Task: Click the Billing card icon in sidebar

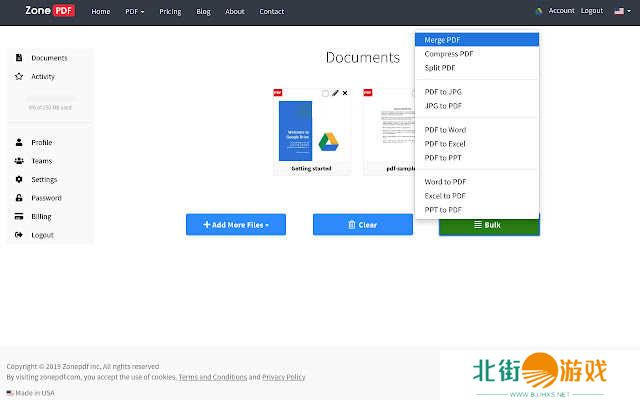Action: tap(19, 216)
